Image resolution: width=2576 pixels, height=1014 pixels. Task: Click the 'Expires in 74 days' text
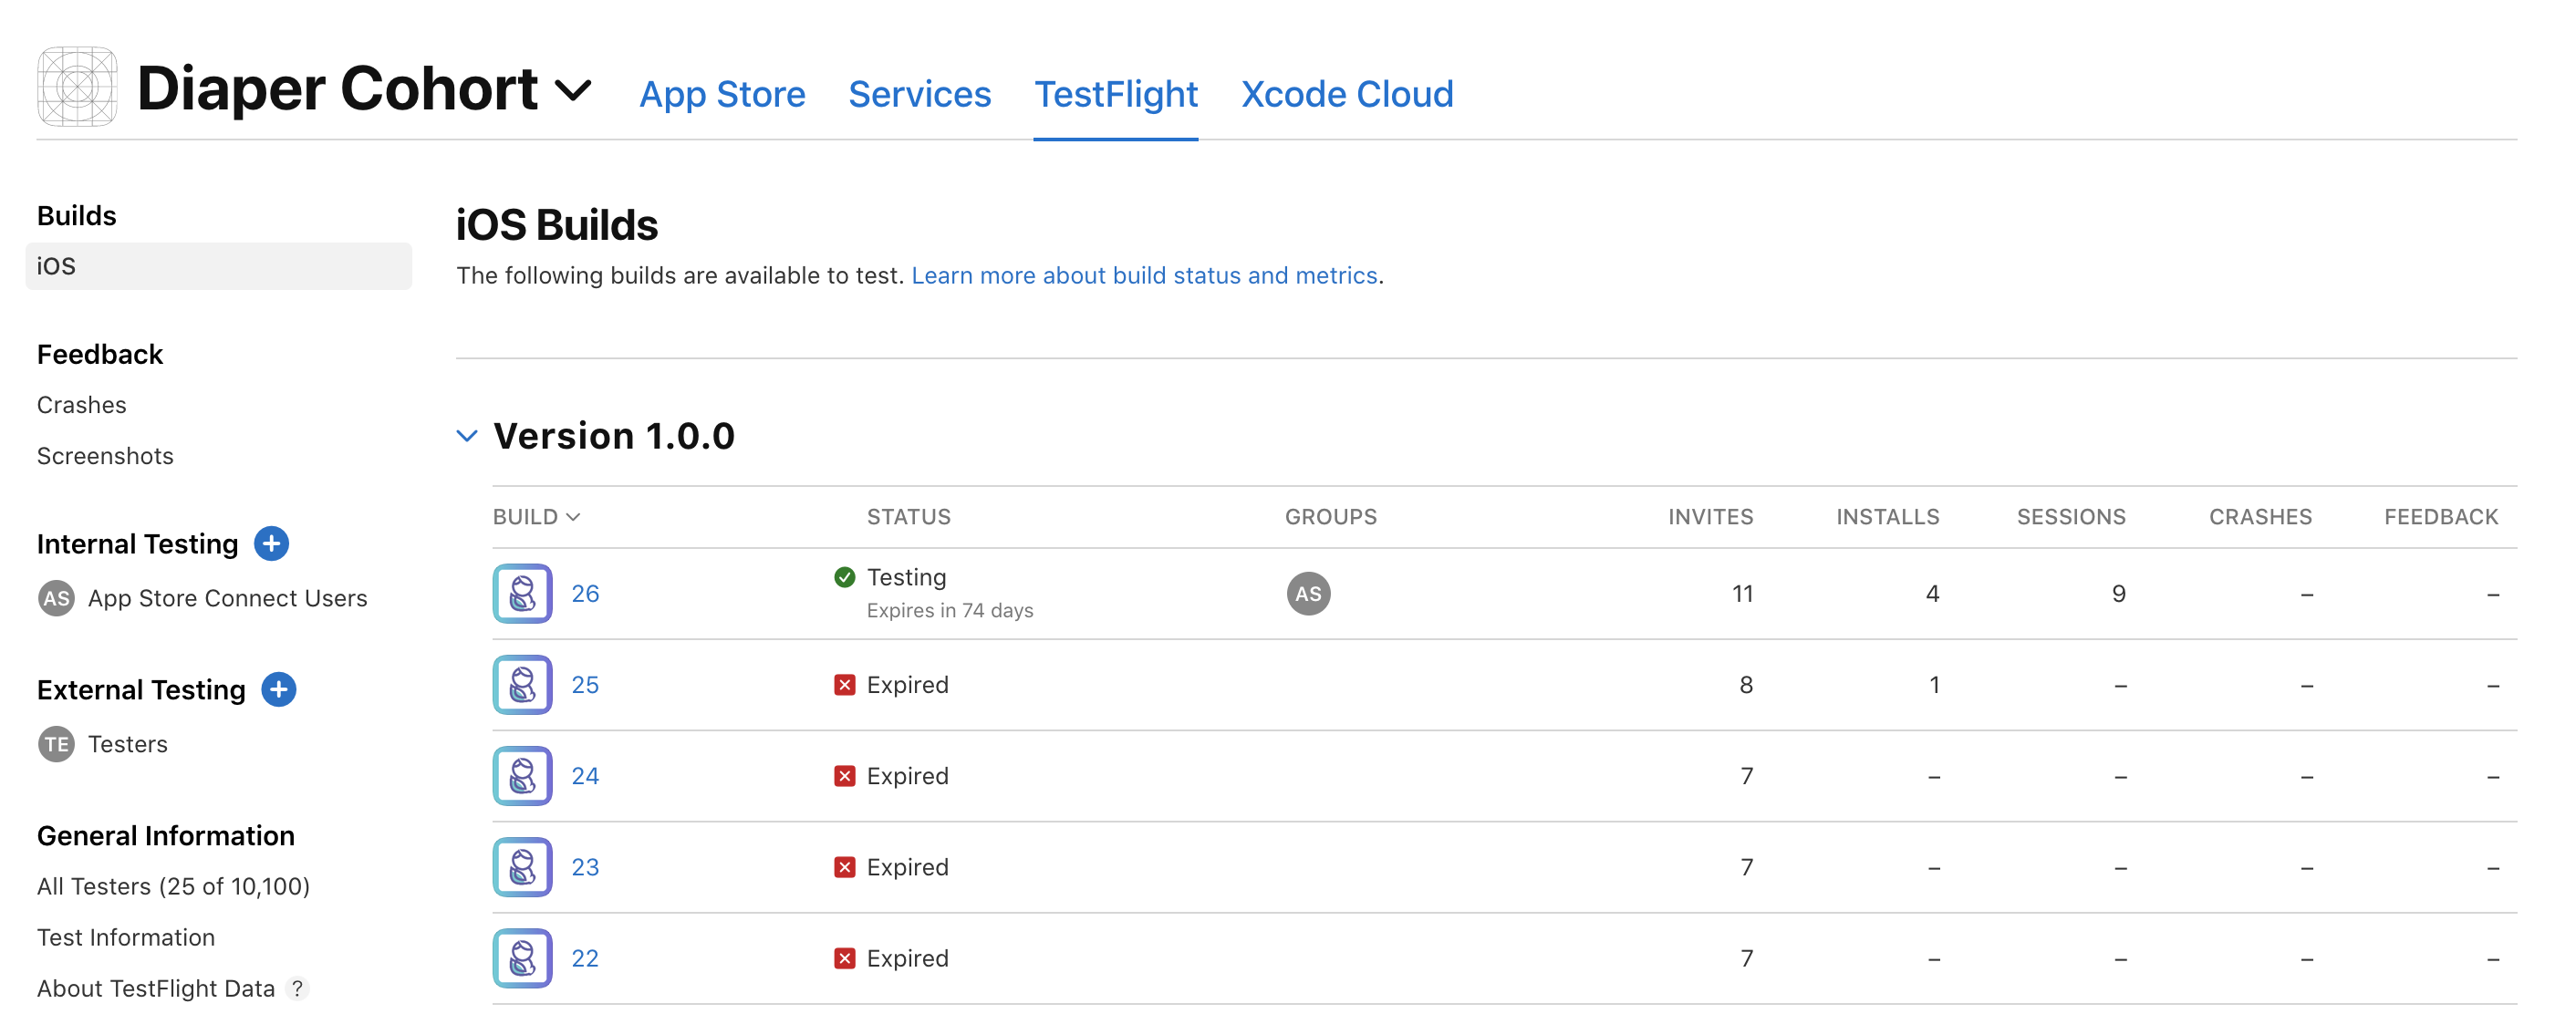tap(950, 610)
